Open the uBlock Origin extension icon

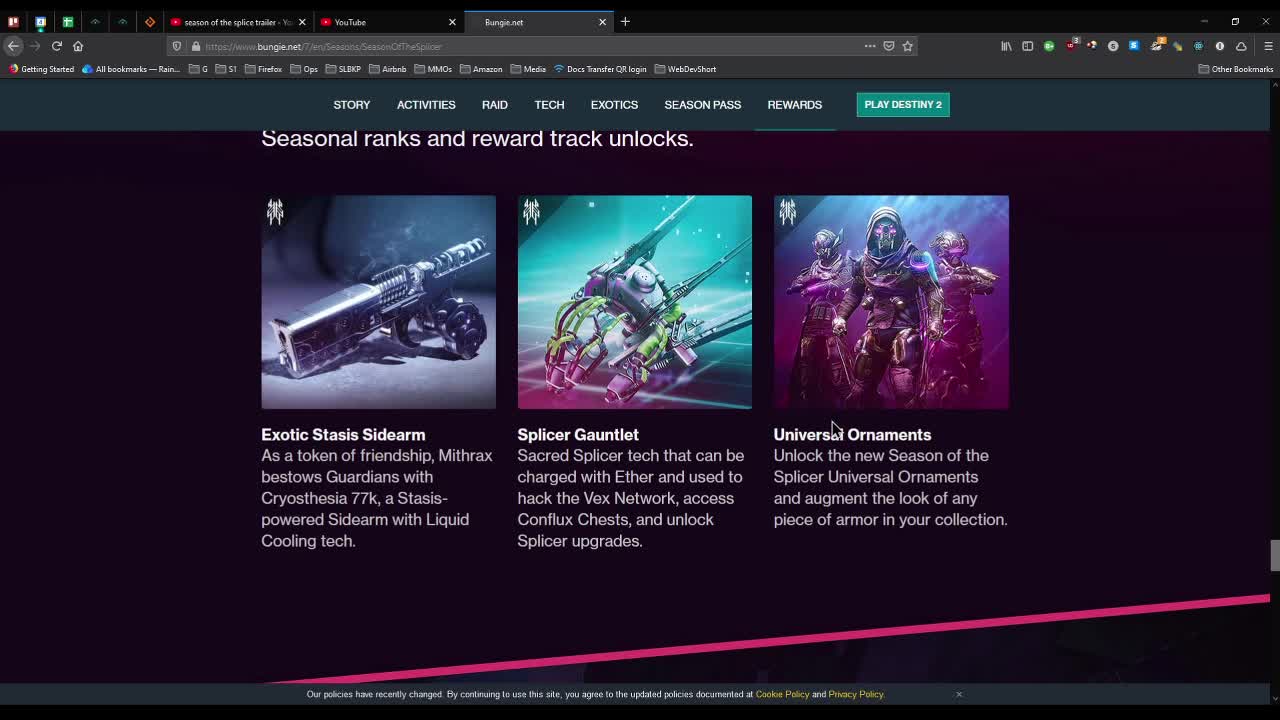click(1072, 45)
